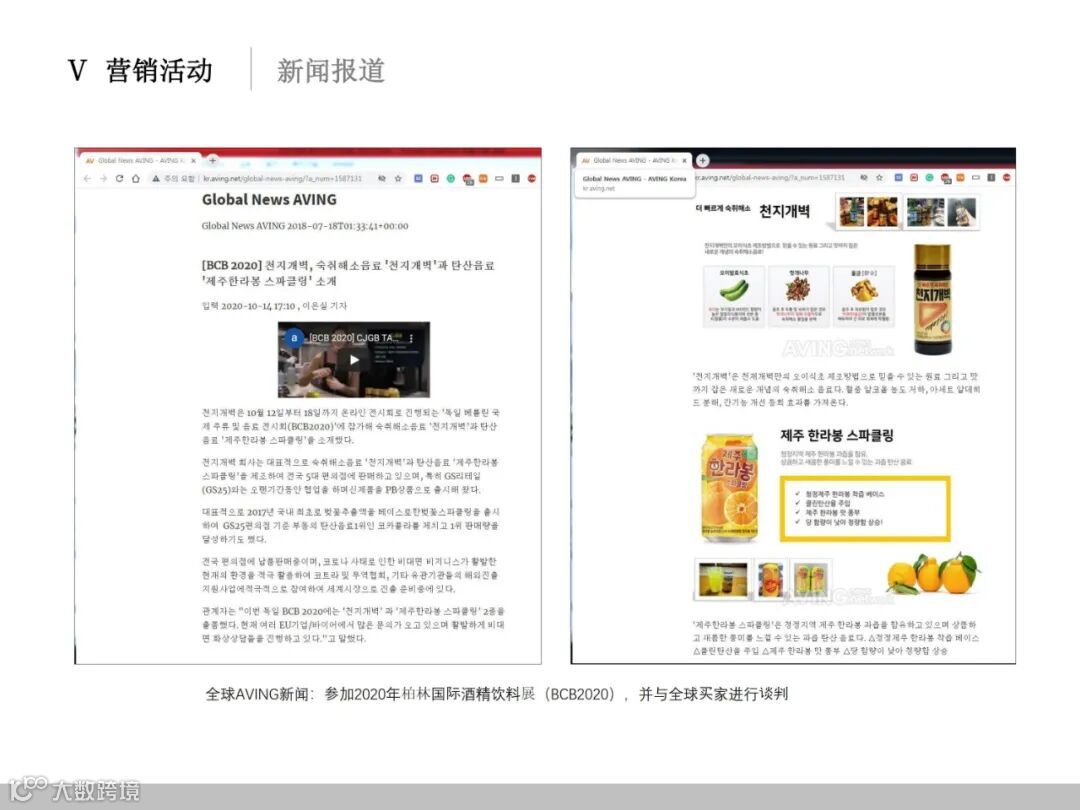Open first product photo thumbnail beside 천지개벽 title
This screenshot has height=810, width=1080.
click(851, 212)
